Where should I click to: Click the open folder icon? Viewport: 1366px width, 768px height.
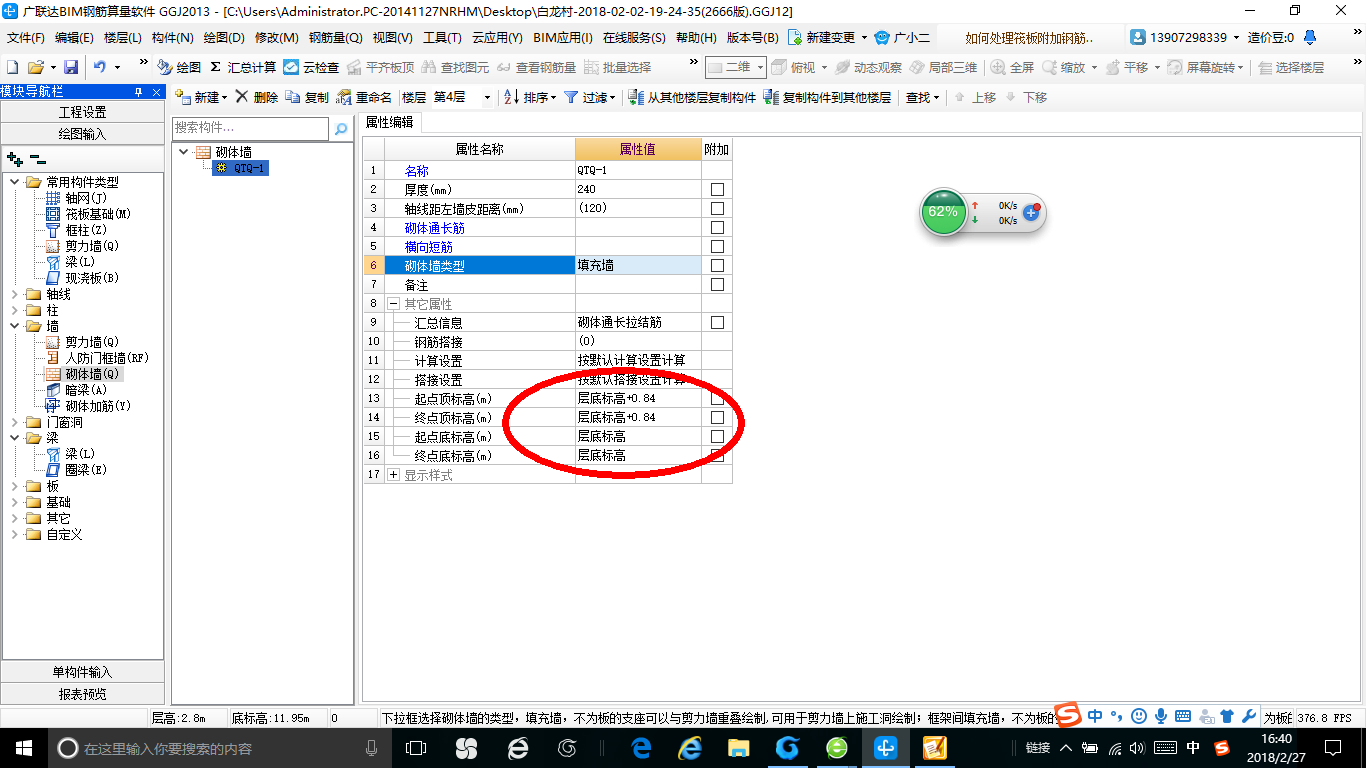pos(35,67)
